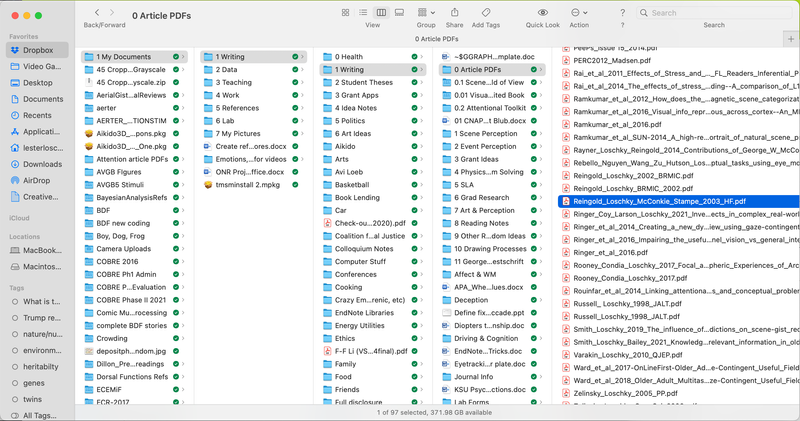Click the Share toolbar icon

pos(455,13)
